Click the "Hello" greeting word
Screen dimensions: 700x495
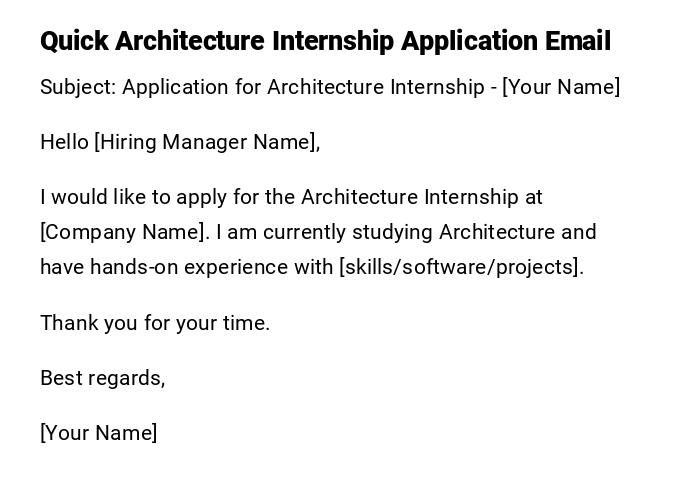64,142
